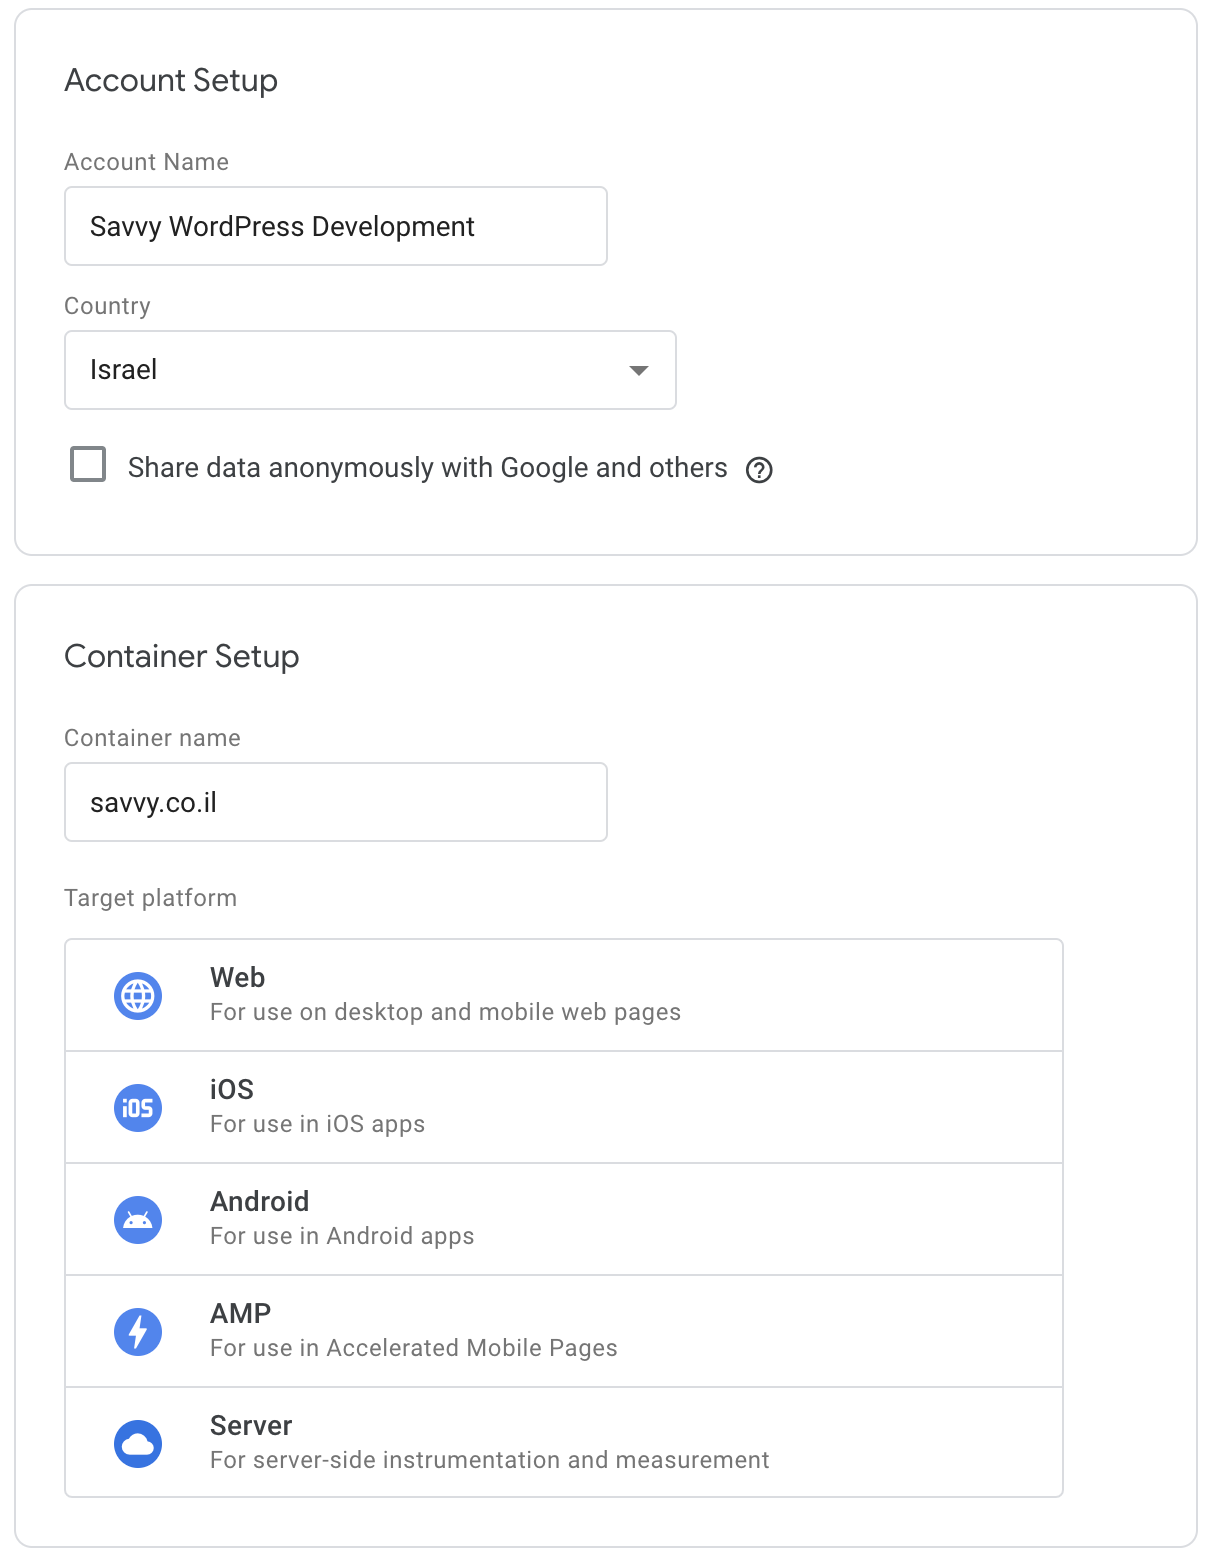
Task: Click 'For use in iOS apps' description
Action: pyautogui.click(x=317, y=1124)
